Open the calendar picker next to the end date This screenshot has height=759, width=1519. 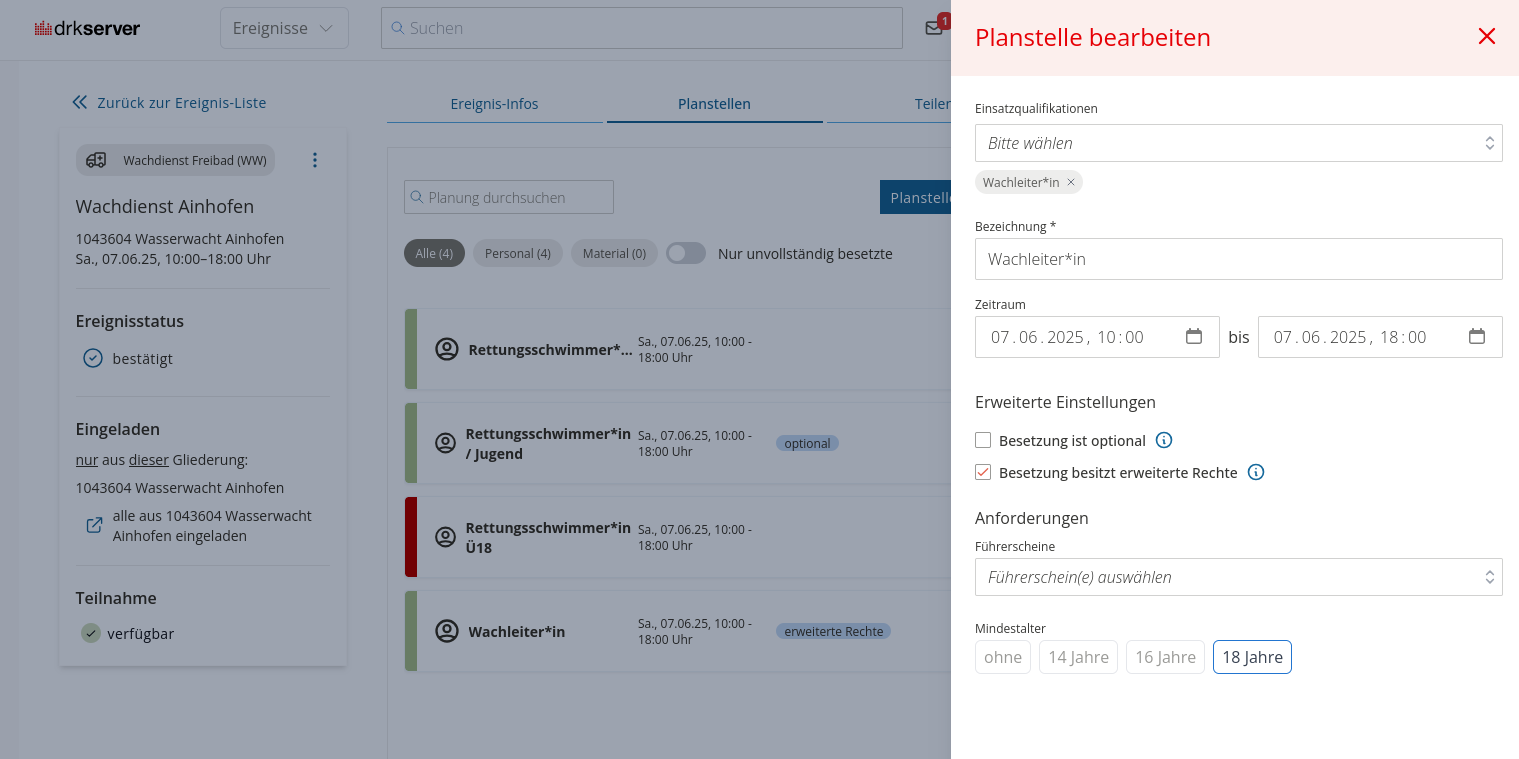pyautogui.click(x=1477, y=337)
